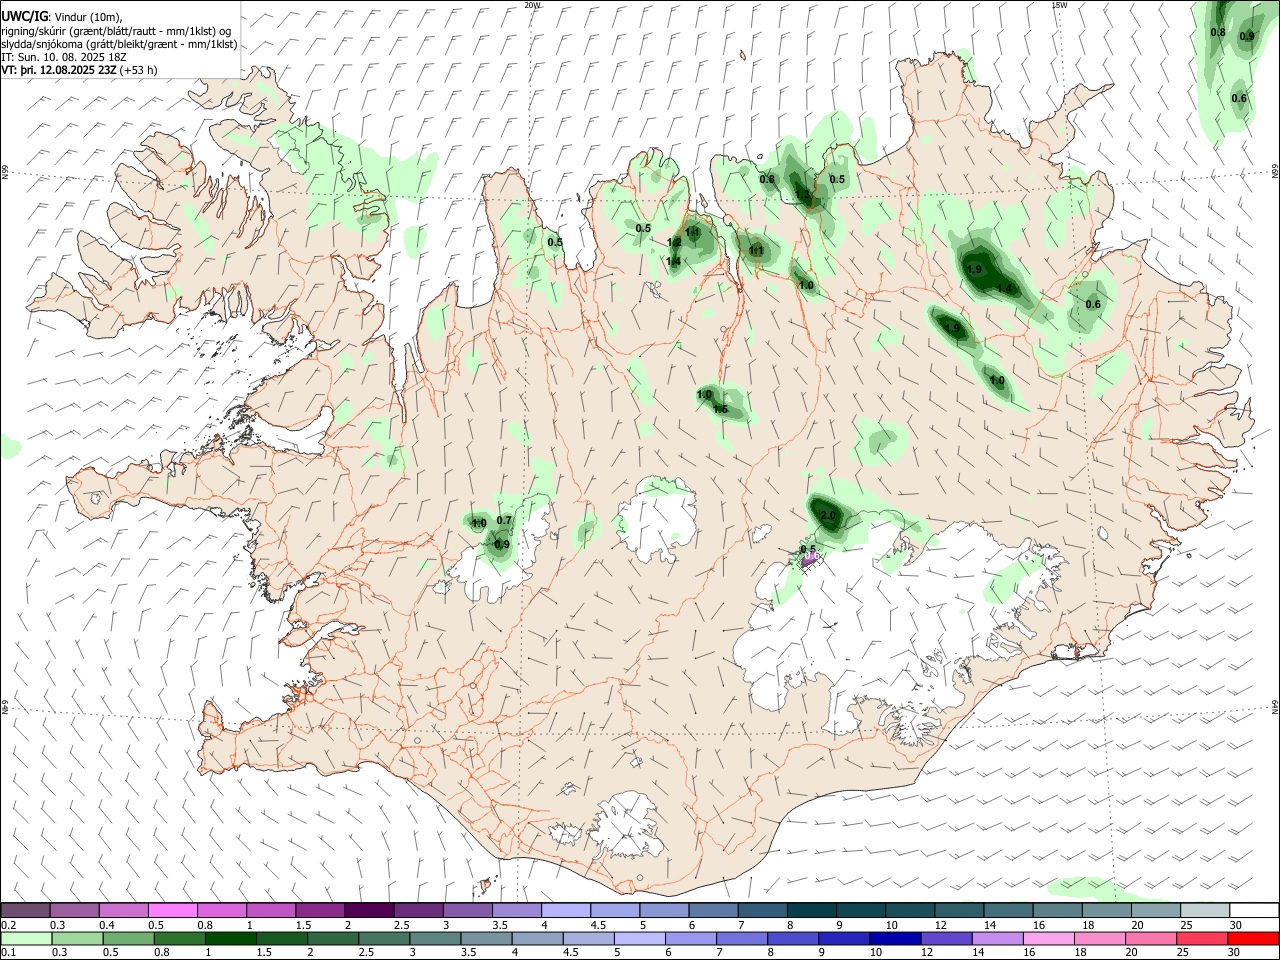Click upper legend swatch between 4 and 4.5
The image size is (1280, 960).
564,910
